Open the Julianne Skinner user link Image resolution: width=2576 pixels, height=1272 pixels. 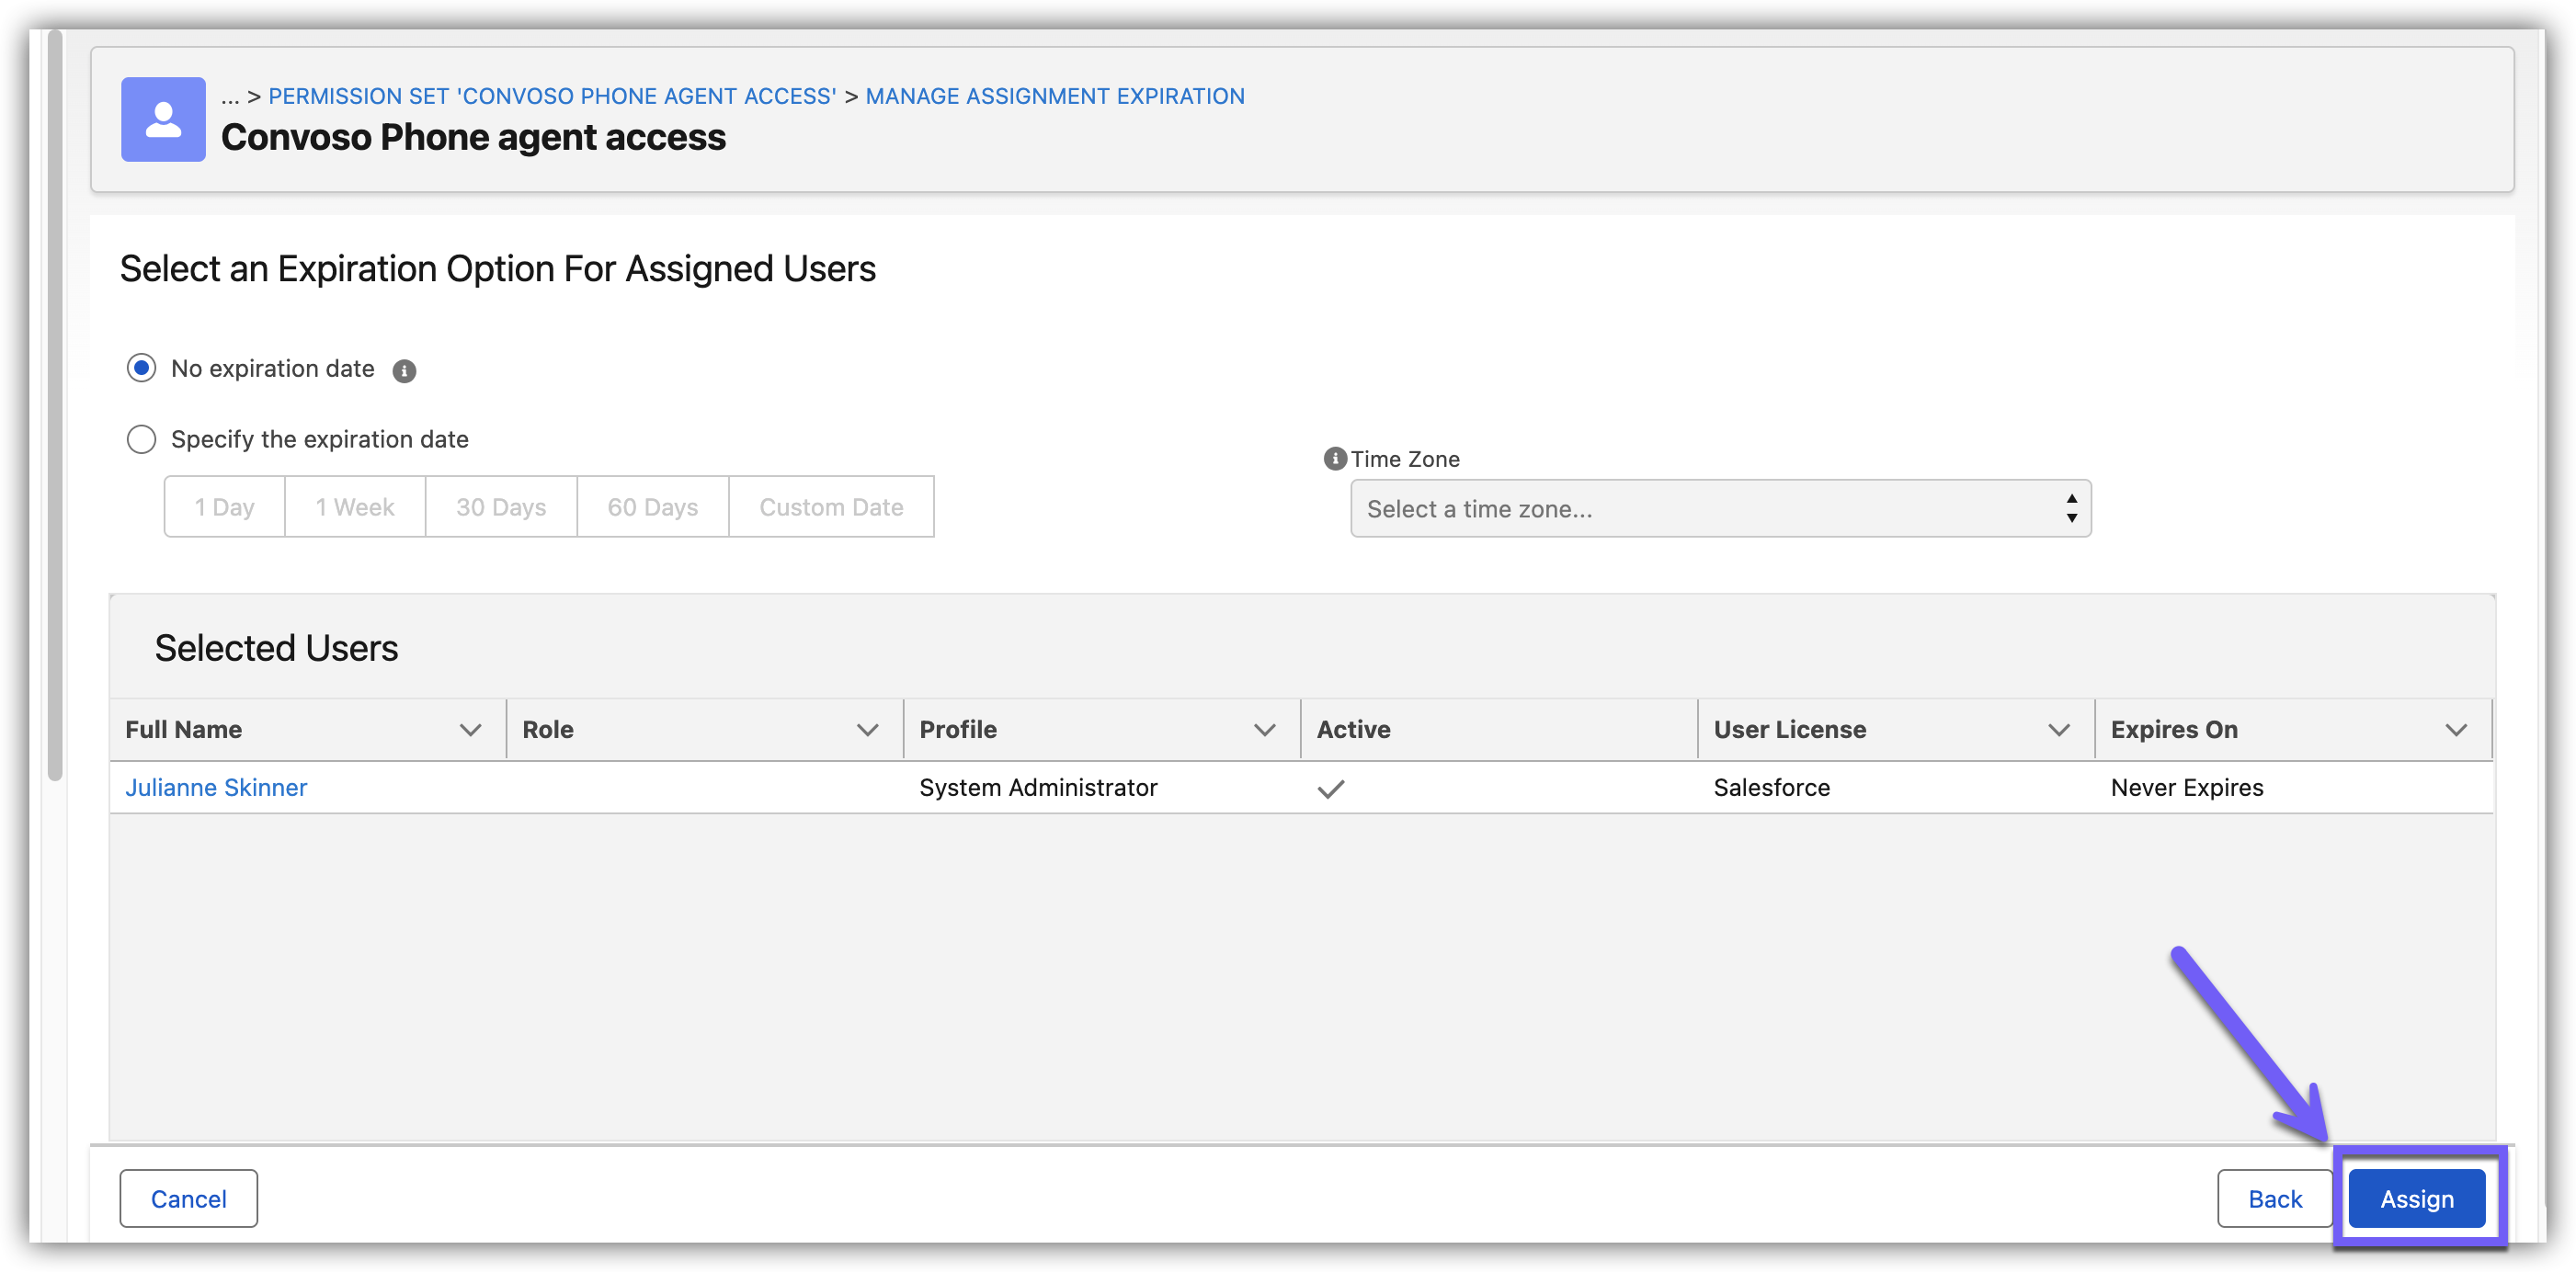(216, 788)
